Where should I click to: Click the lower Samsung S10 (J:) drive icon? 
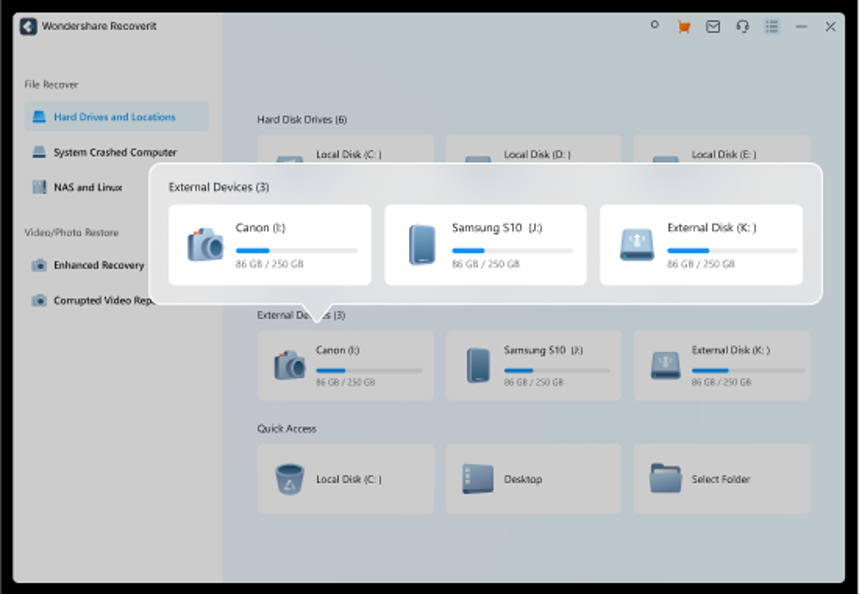point(478,365)
